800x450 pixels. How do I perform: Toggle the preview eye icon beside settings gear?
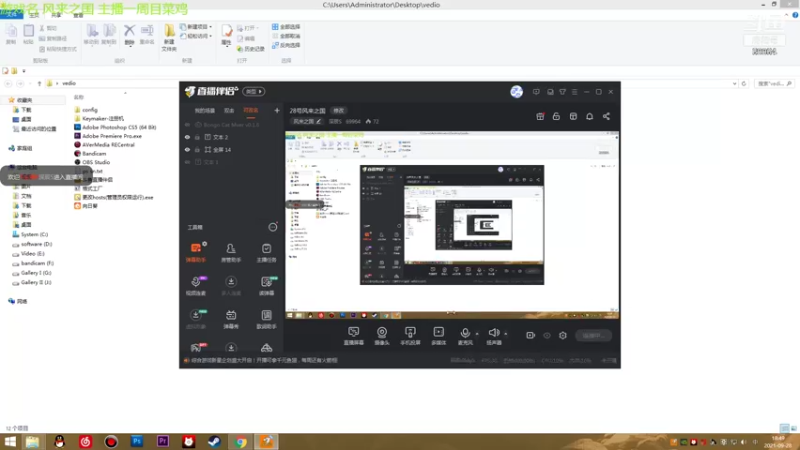click(546, 335)
